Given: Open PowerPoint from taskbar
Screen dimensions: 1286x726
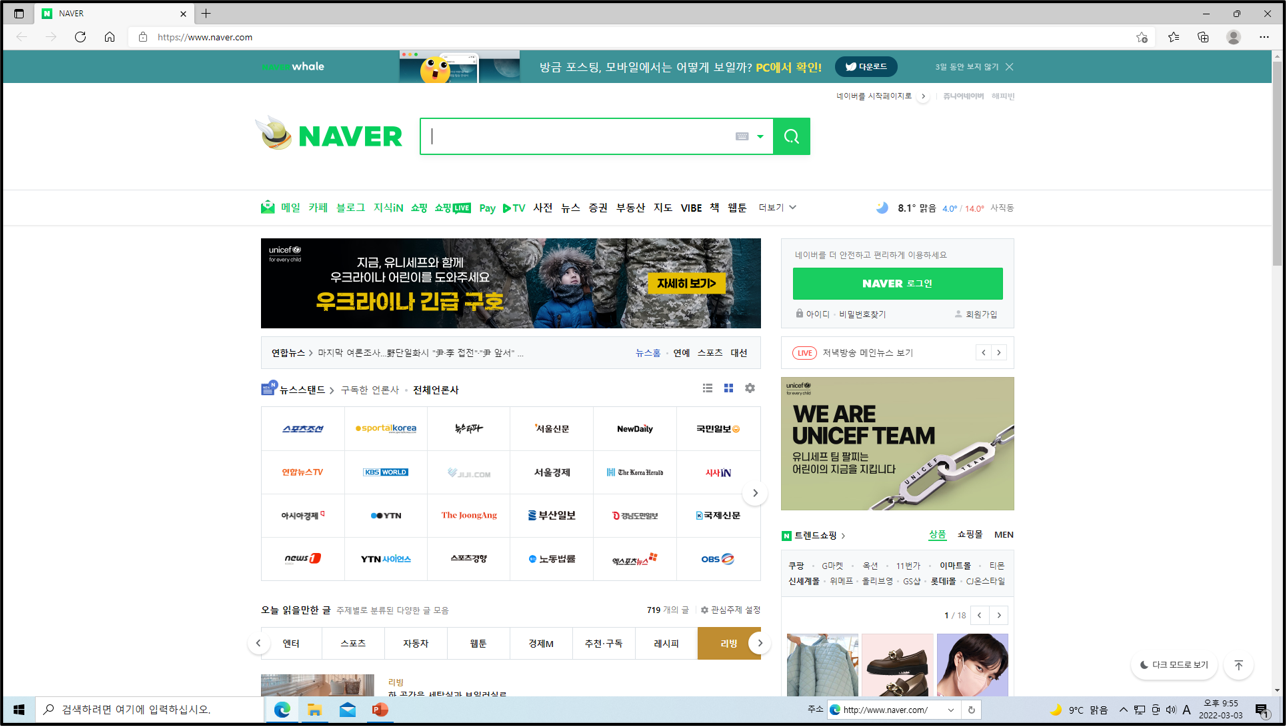Looking at the screenshot, I should (x=380, y=710).
